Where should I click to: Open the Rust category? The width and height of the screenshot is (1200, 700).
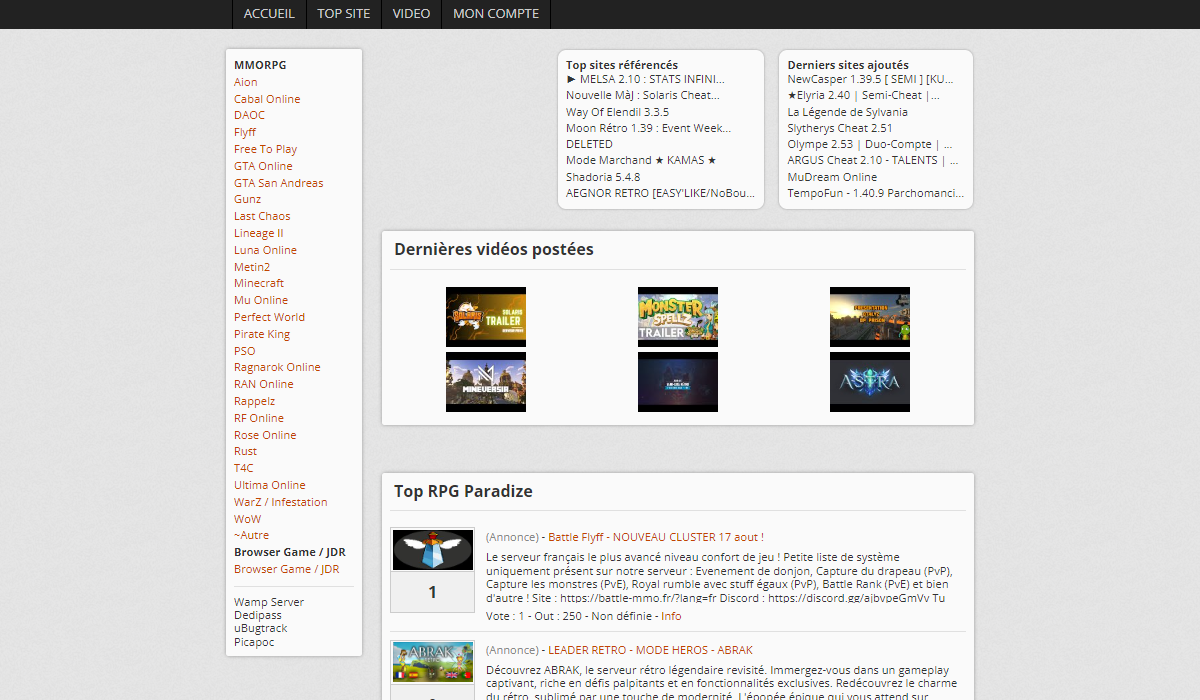[245, 451]
